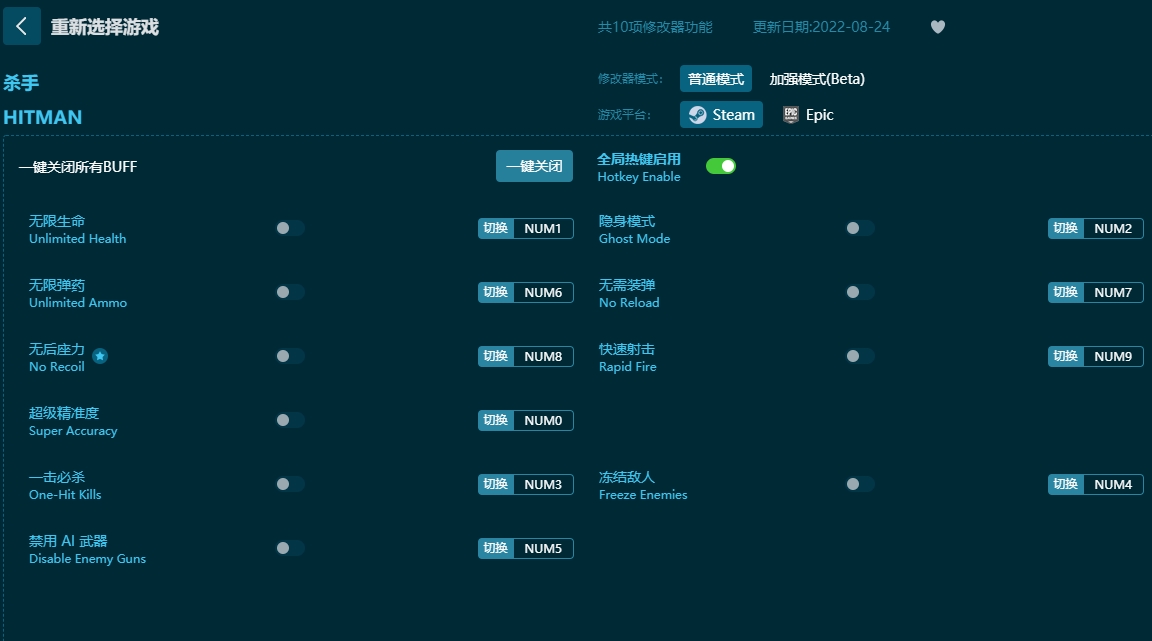Select 普通模式 trainer mode tab
1152x641 pixels.
pyautogui.click(x=716, y=79)
